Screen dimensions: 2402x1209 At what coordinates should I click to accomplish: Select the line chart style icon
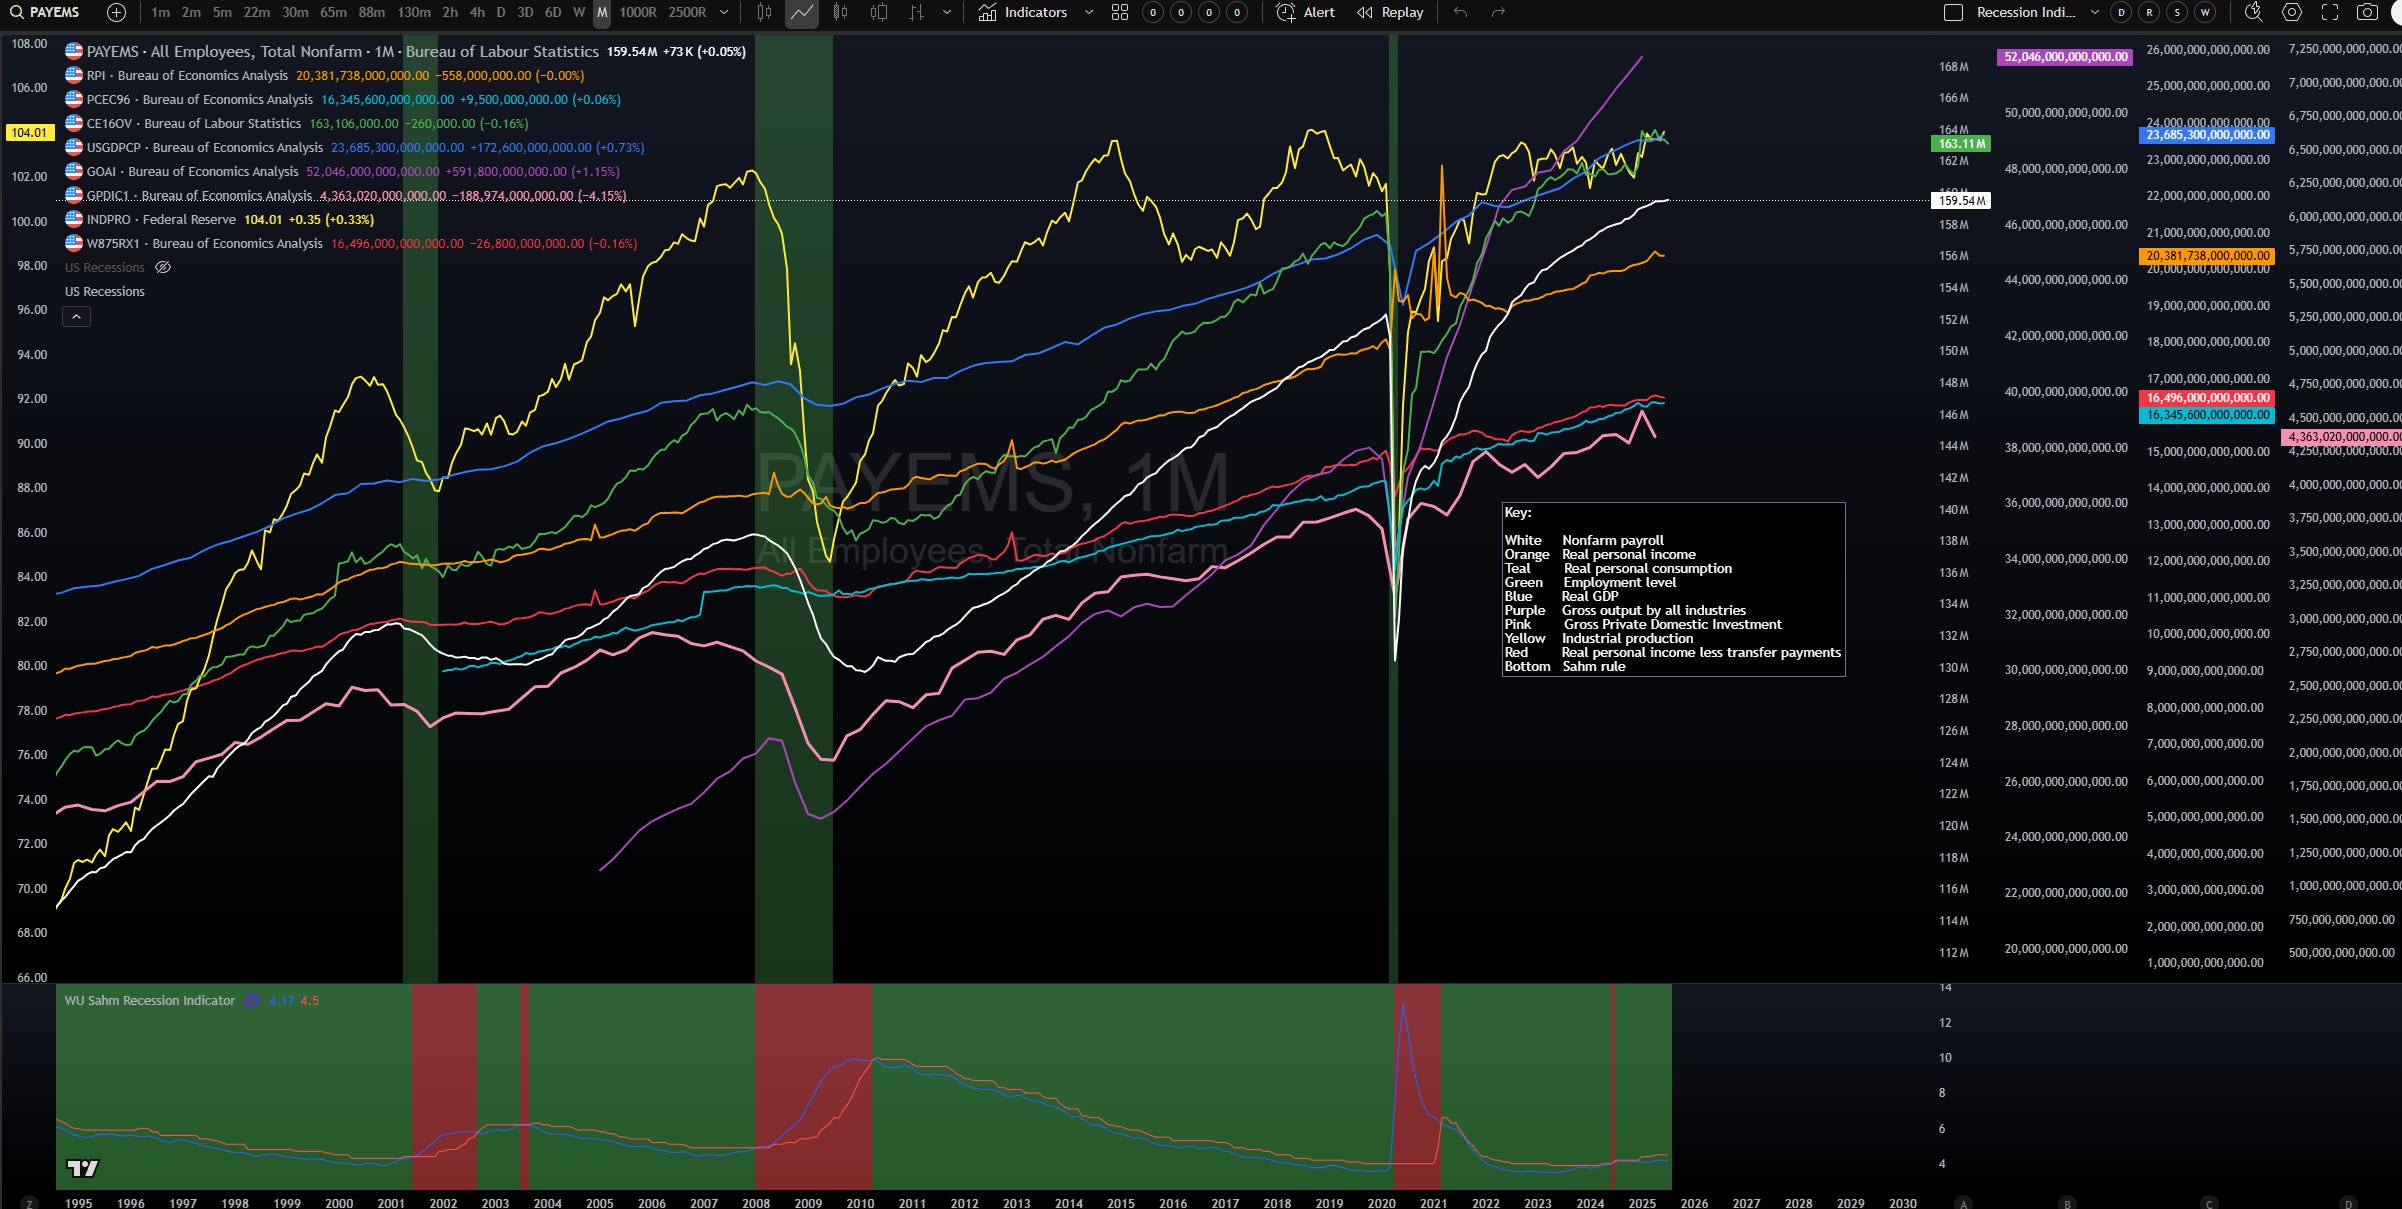click(801, 13)
